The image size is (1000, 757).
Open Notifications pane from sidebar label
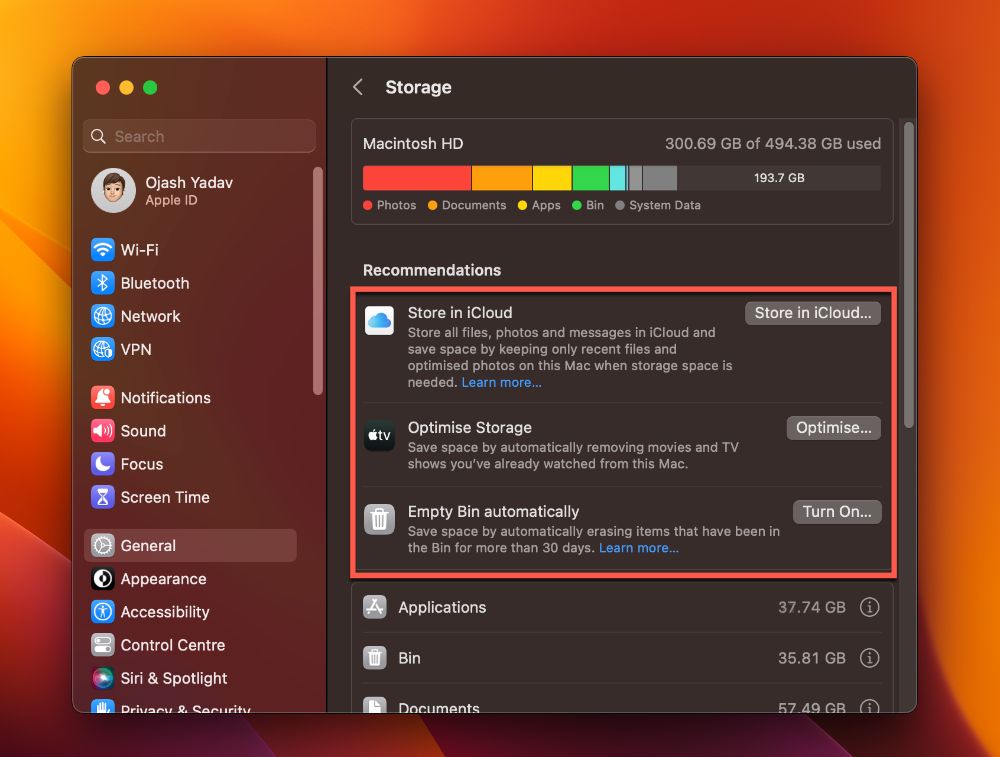pyautogui.click(x=166, y=398)
